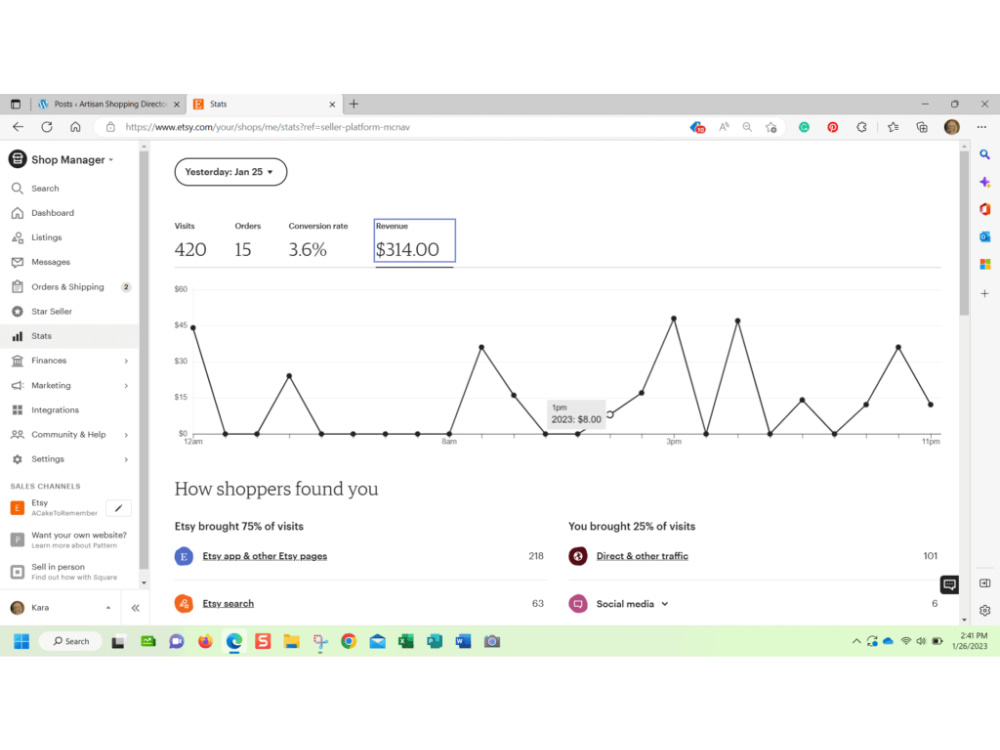Go to browser home page

point(75,127)
